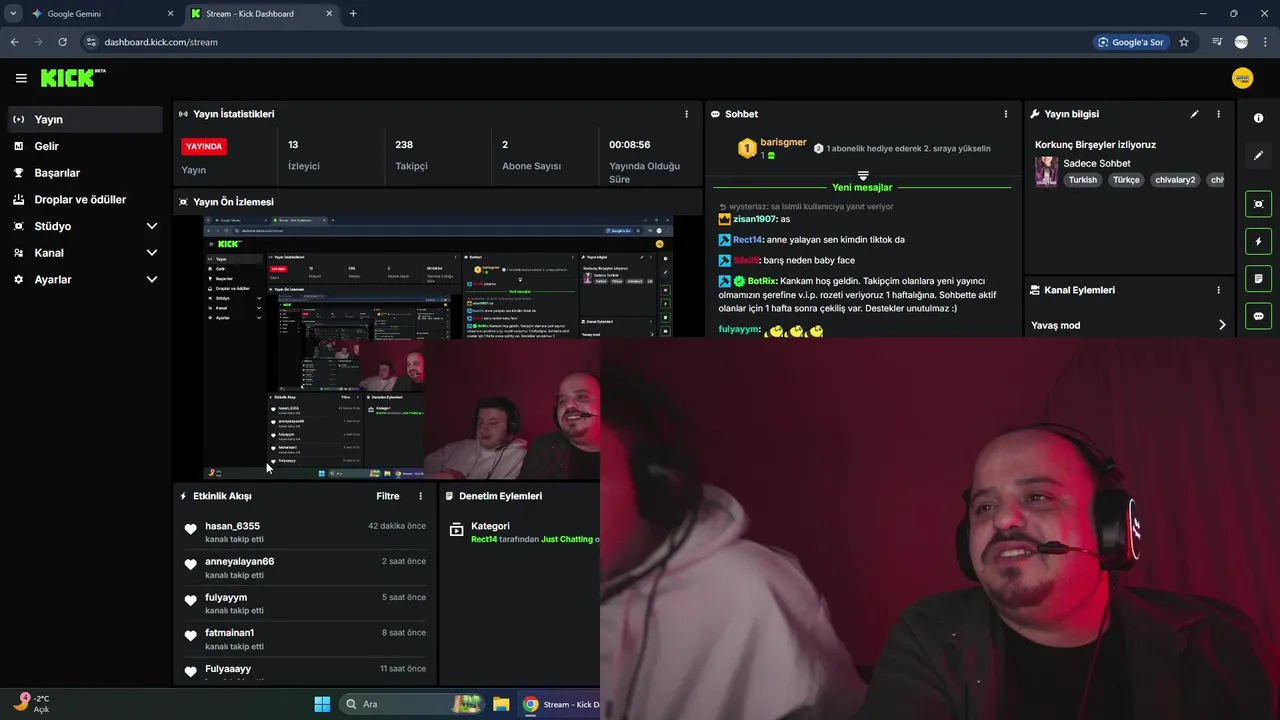
Task: Select the Stream - Kick Dashboard tab
Action: (262, 14)
